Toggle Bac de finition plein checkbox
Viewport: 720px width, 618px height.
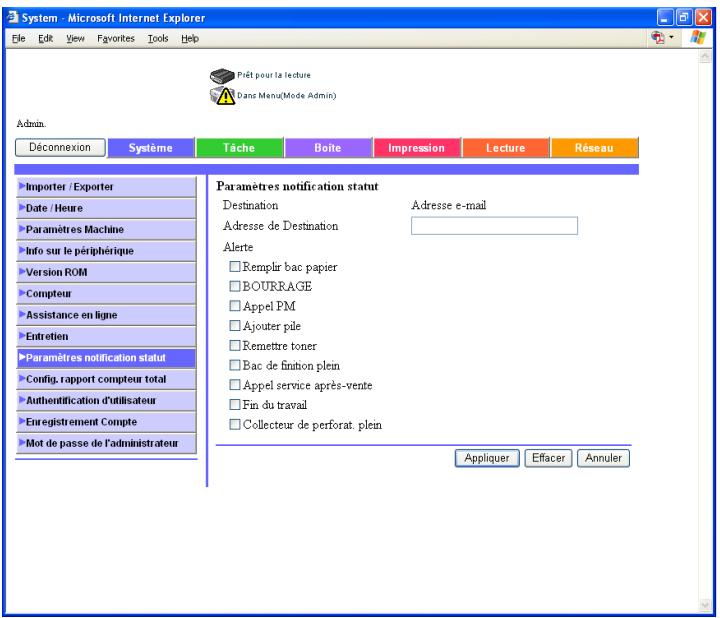coord(235,365)
